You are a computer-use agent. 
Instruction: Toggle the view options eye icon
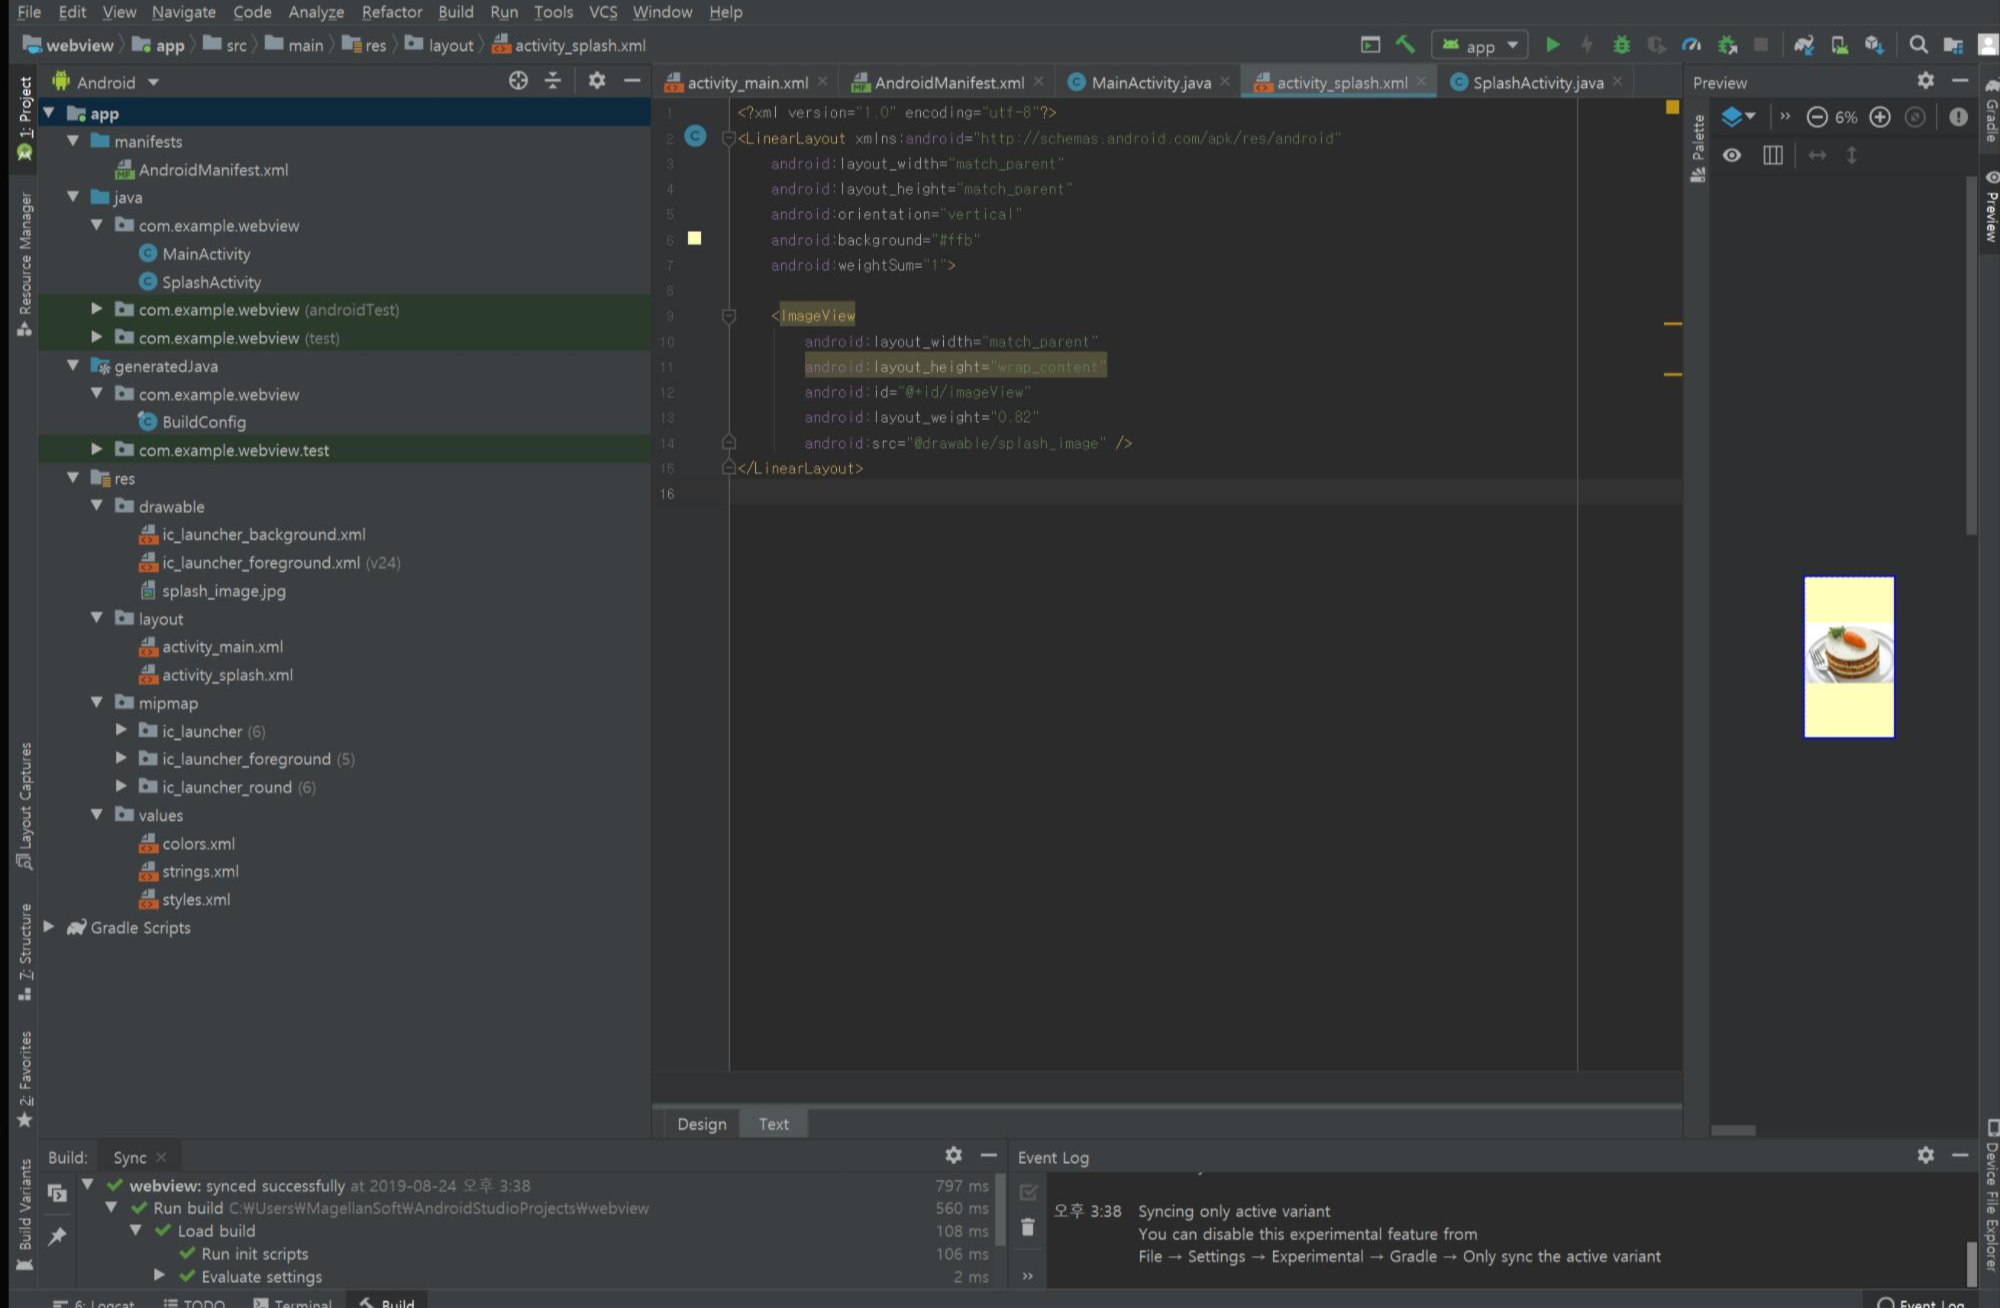click(x=1732, y=155)
